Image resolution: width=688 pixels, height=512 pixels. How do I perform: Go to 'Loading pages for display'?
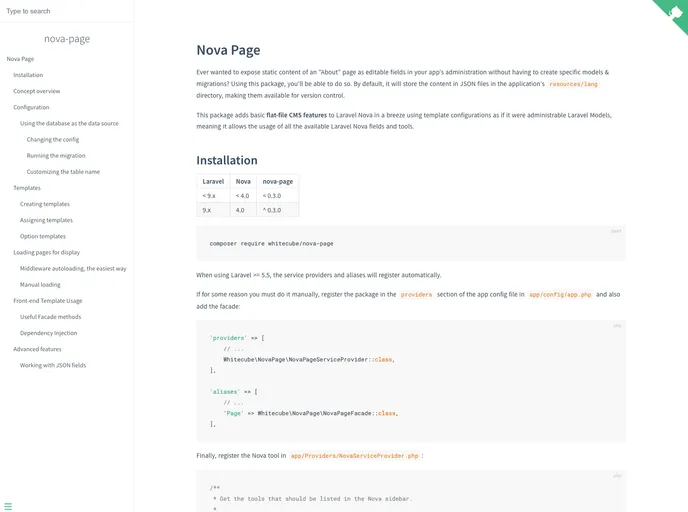click(47, 252)
